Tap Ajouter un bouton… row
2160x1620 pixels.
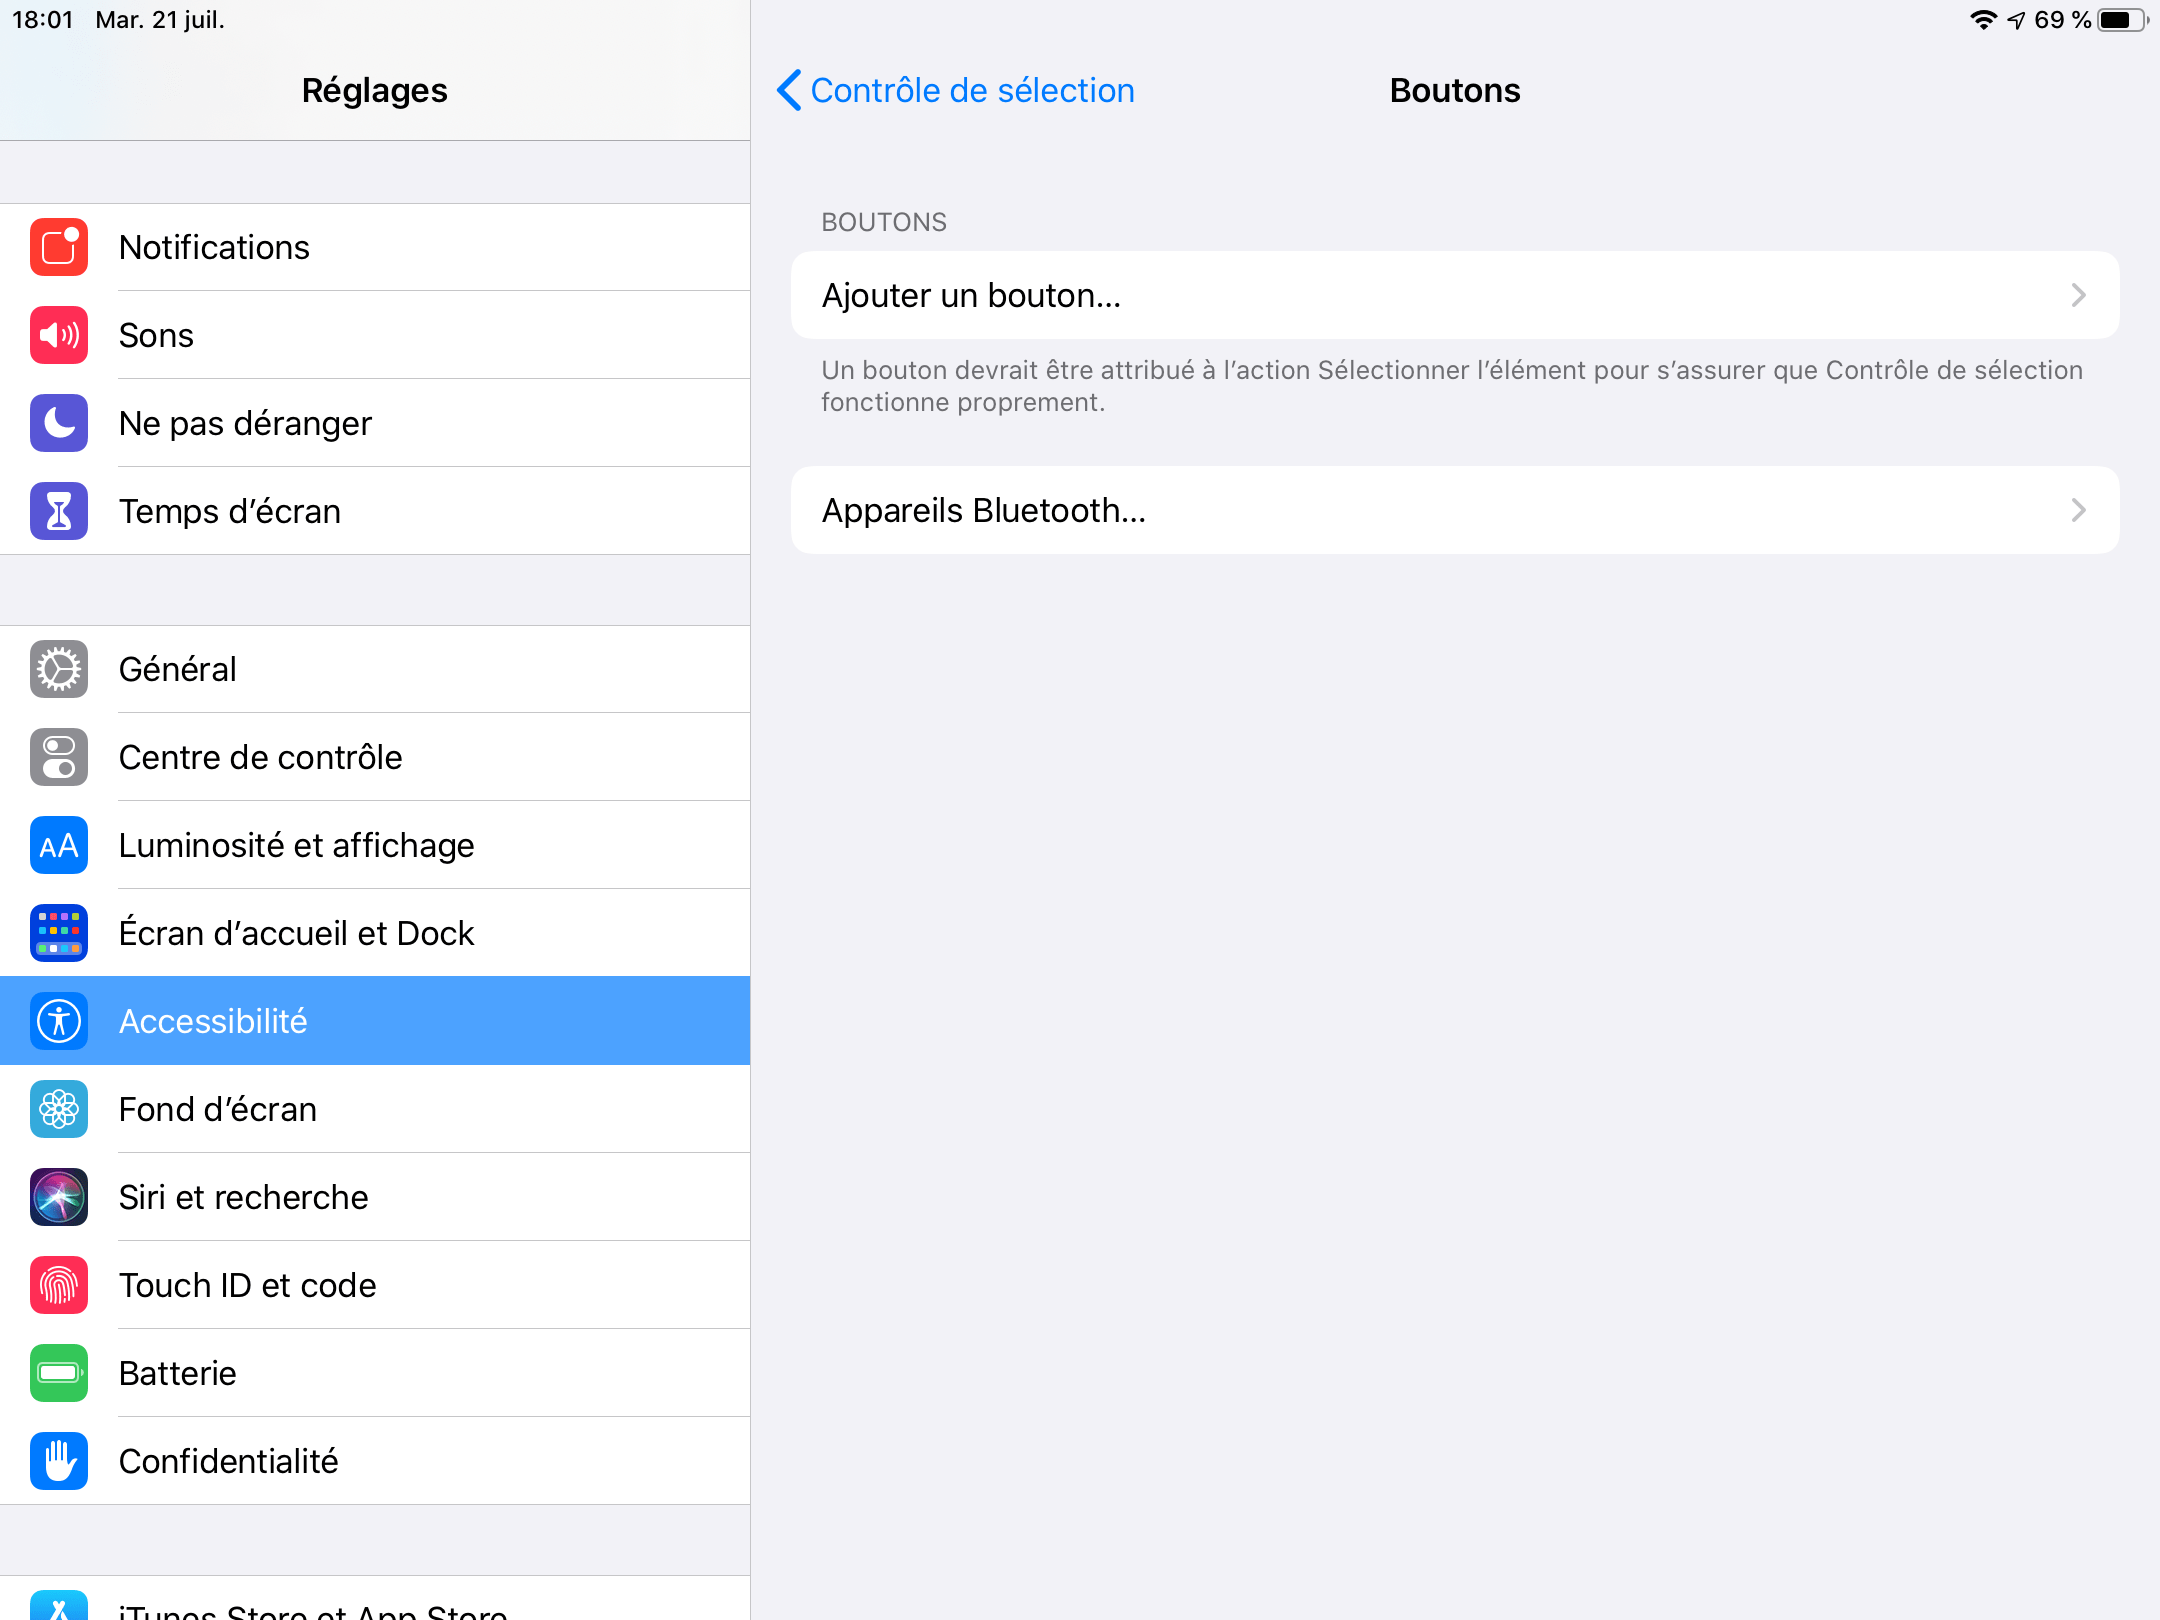click(1455, 295)
